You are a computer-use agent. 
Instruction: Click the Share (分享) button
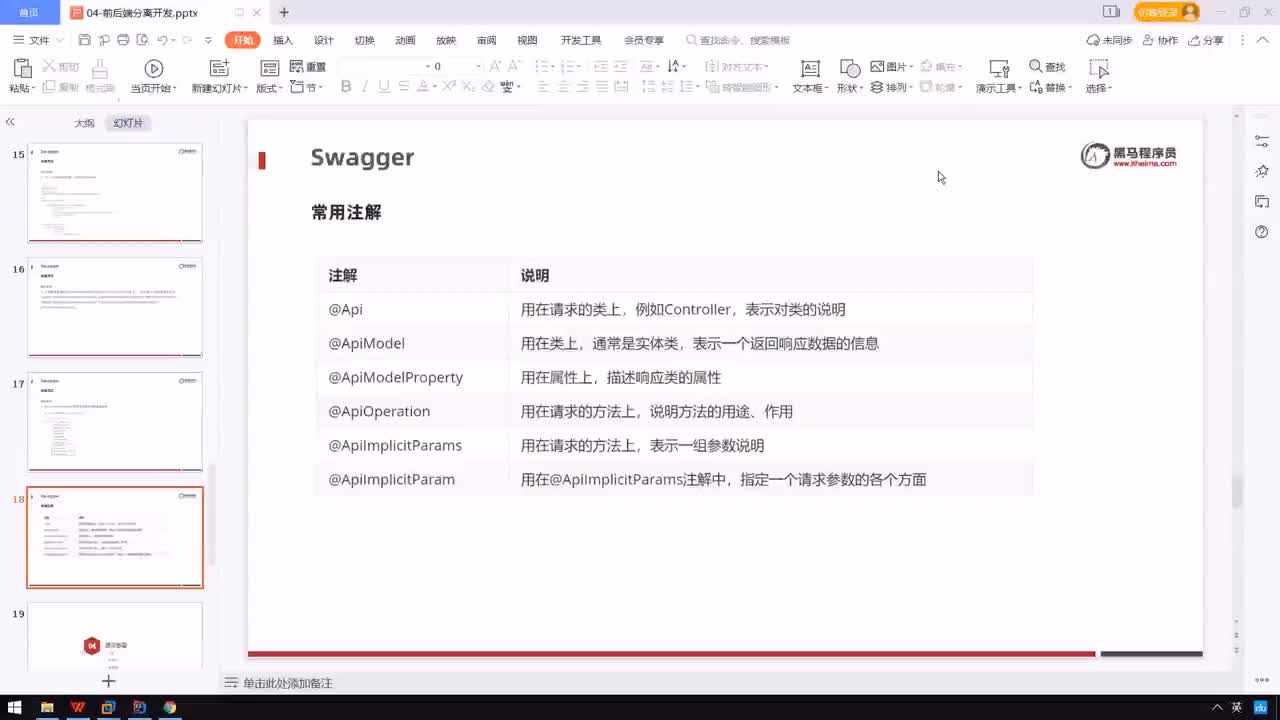[1205, 40]
